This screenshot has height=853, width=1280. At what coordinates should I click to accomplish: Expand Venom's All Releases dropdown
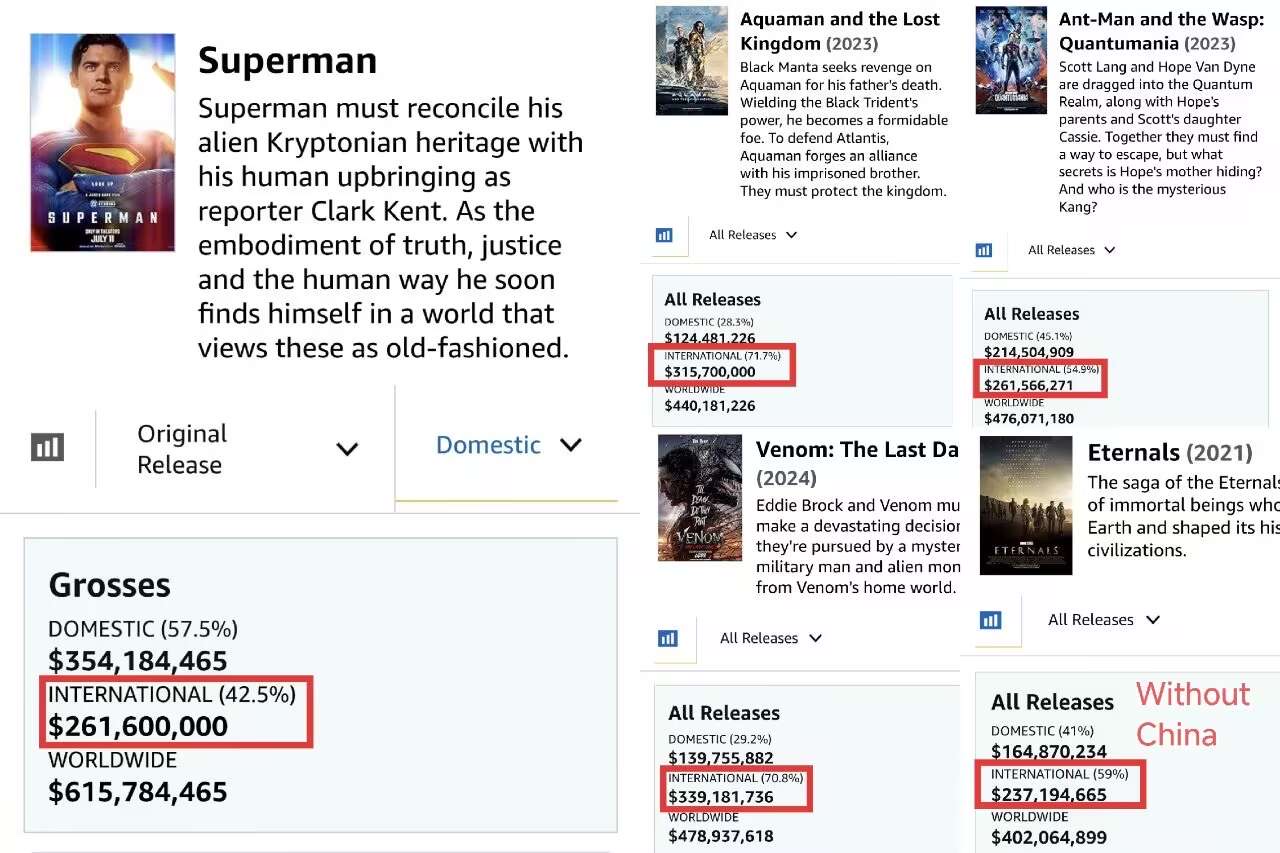point(771,638)
